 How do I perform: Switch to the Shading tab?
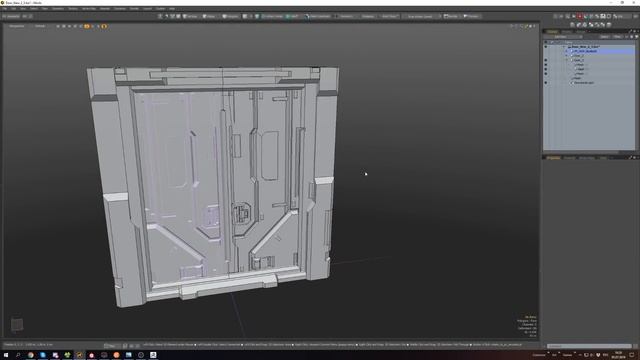567,31
